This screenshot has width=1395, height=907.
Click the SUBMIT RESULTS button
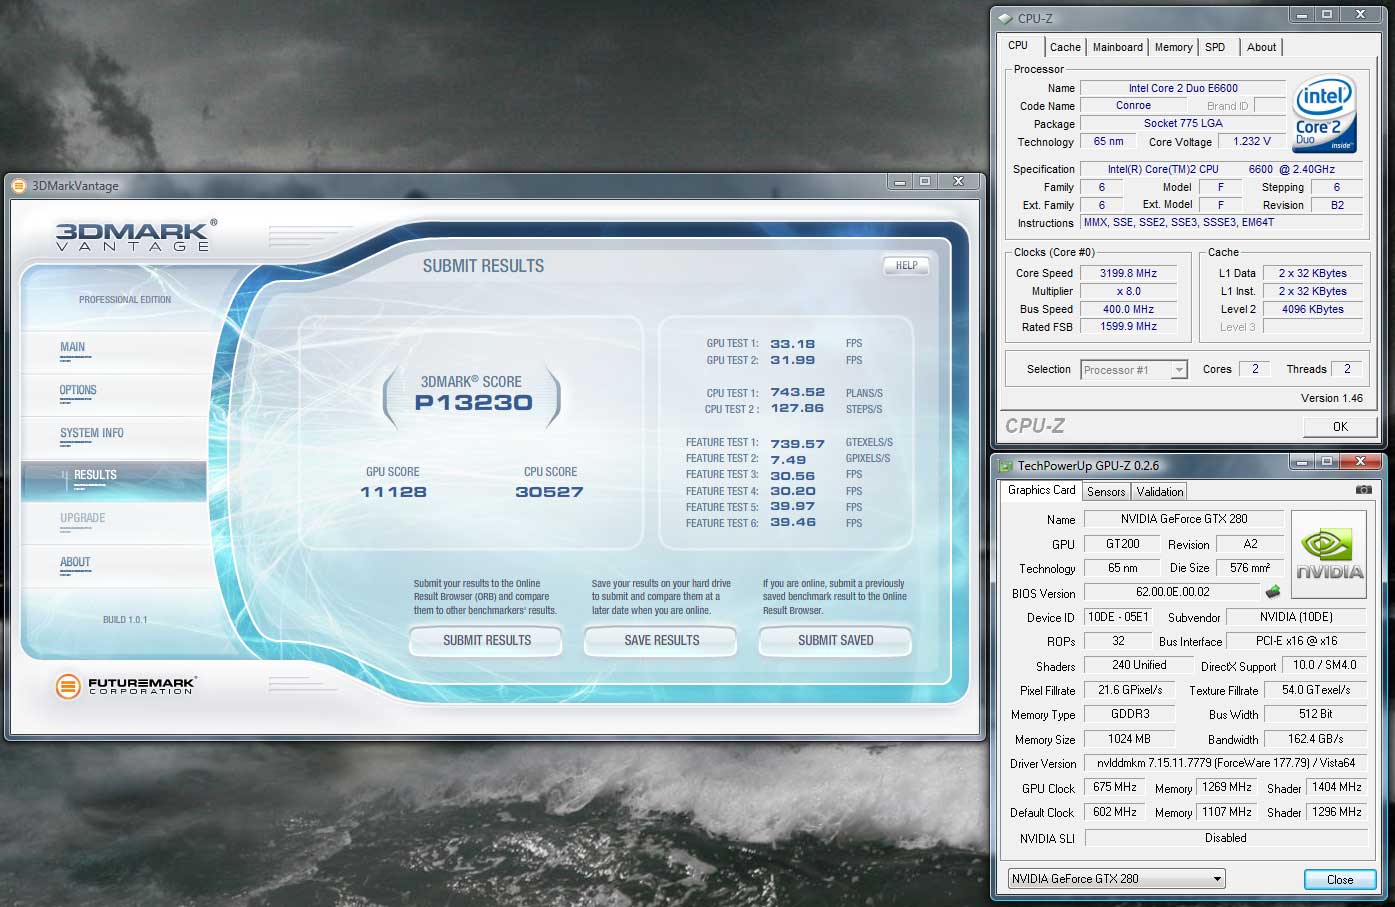coord(486,641)
